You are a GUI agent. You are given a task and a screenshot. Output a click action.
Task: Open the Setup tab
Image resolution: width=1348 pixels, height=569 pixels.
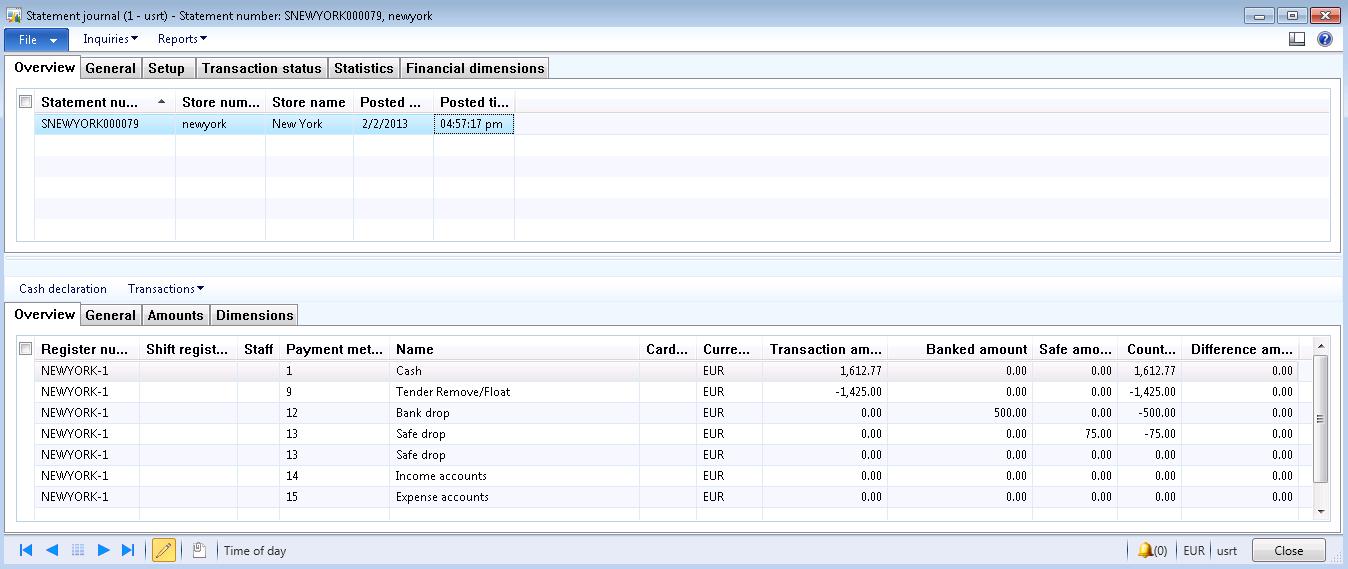(x=166, y=68)
